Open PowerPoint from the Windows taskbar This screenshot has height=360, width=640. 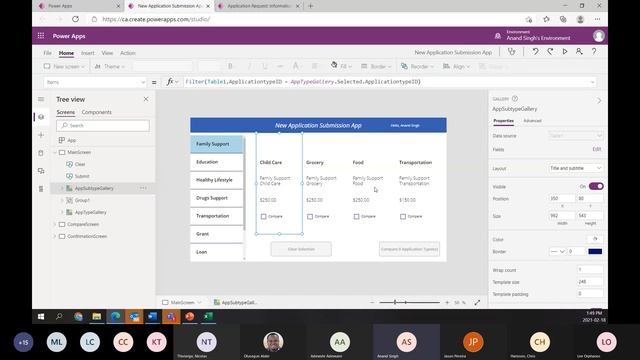[190, 316]
